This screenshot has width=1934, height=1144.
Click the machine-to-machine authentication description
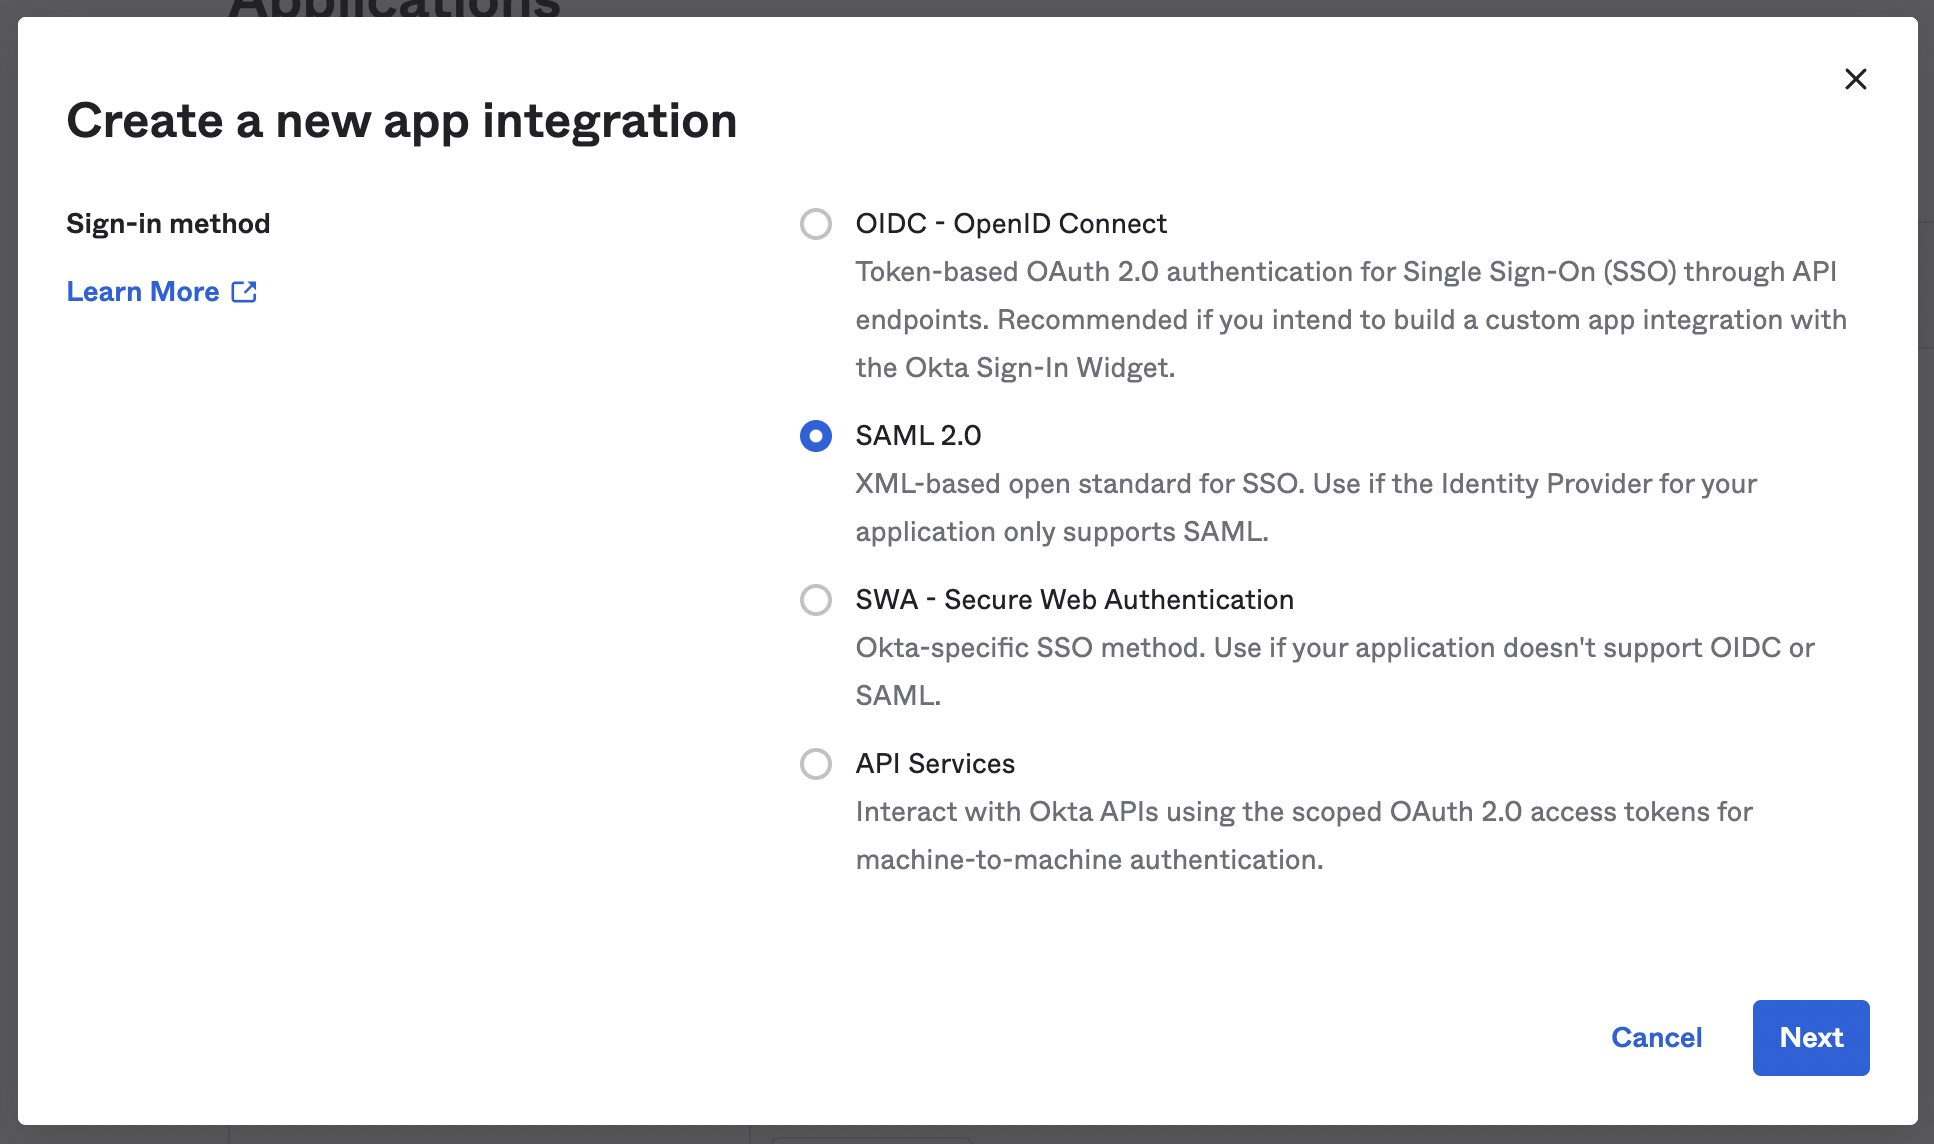pyautogui.click(x=1303, y=835)
